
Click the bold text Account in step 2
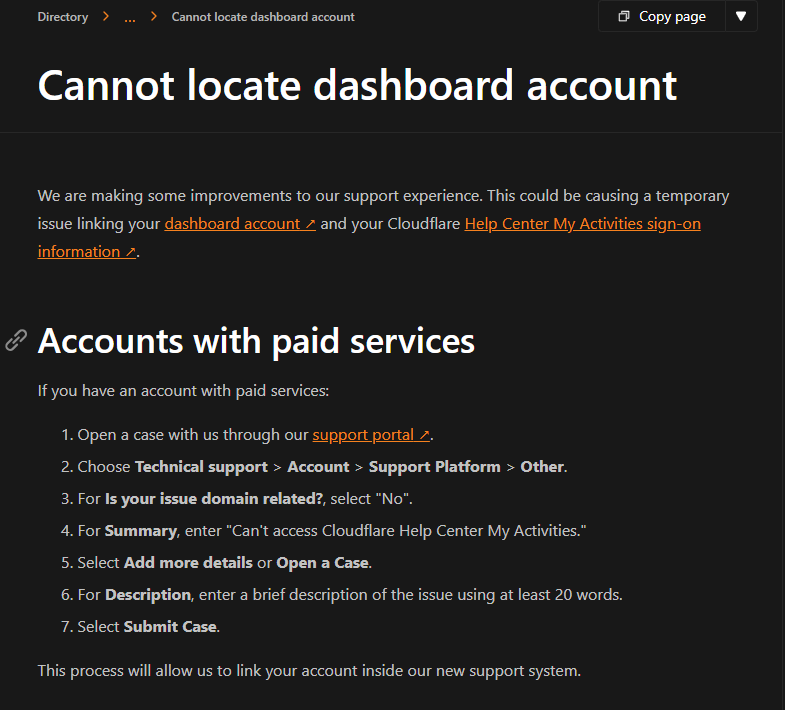point(318,467)
